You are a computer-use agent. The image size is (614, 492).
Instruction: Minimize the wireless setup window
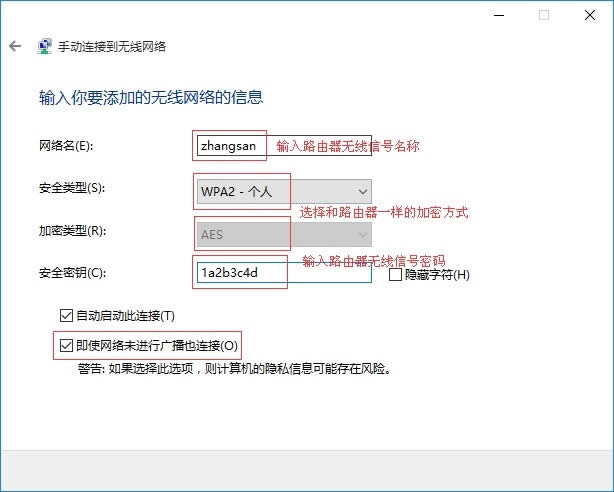tap(497, 15)
